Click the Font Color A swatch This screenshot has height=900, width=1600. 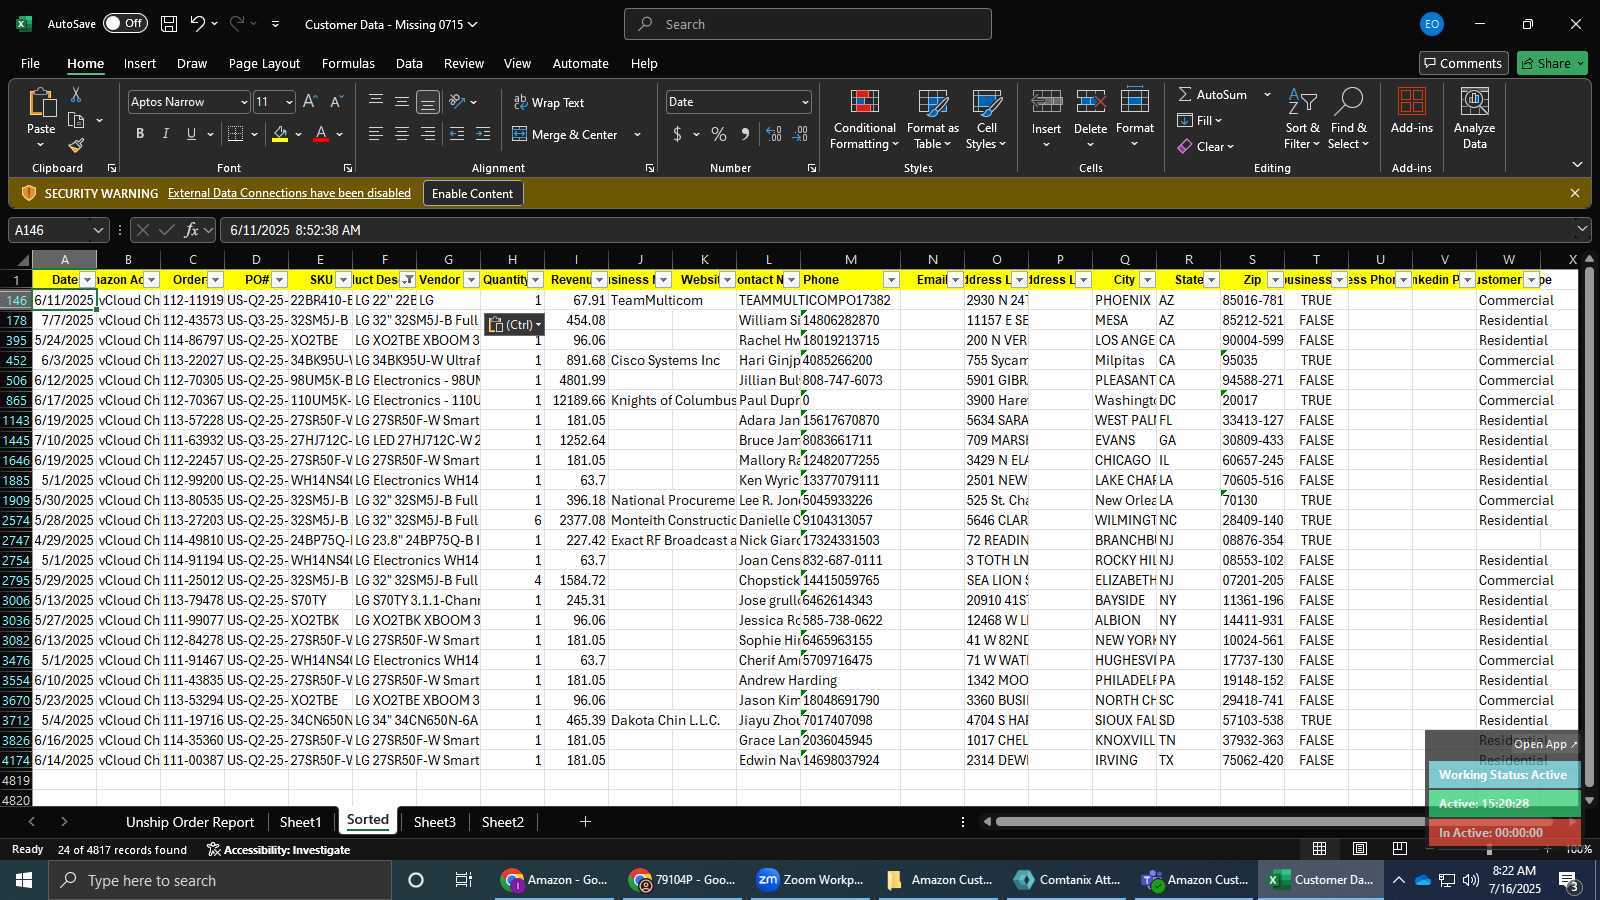321,134
